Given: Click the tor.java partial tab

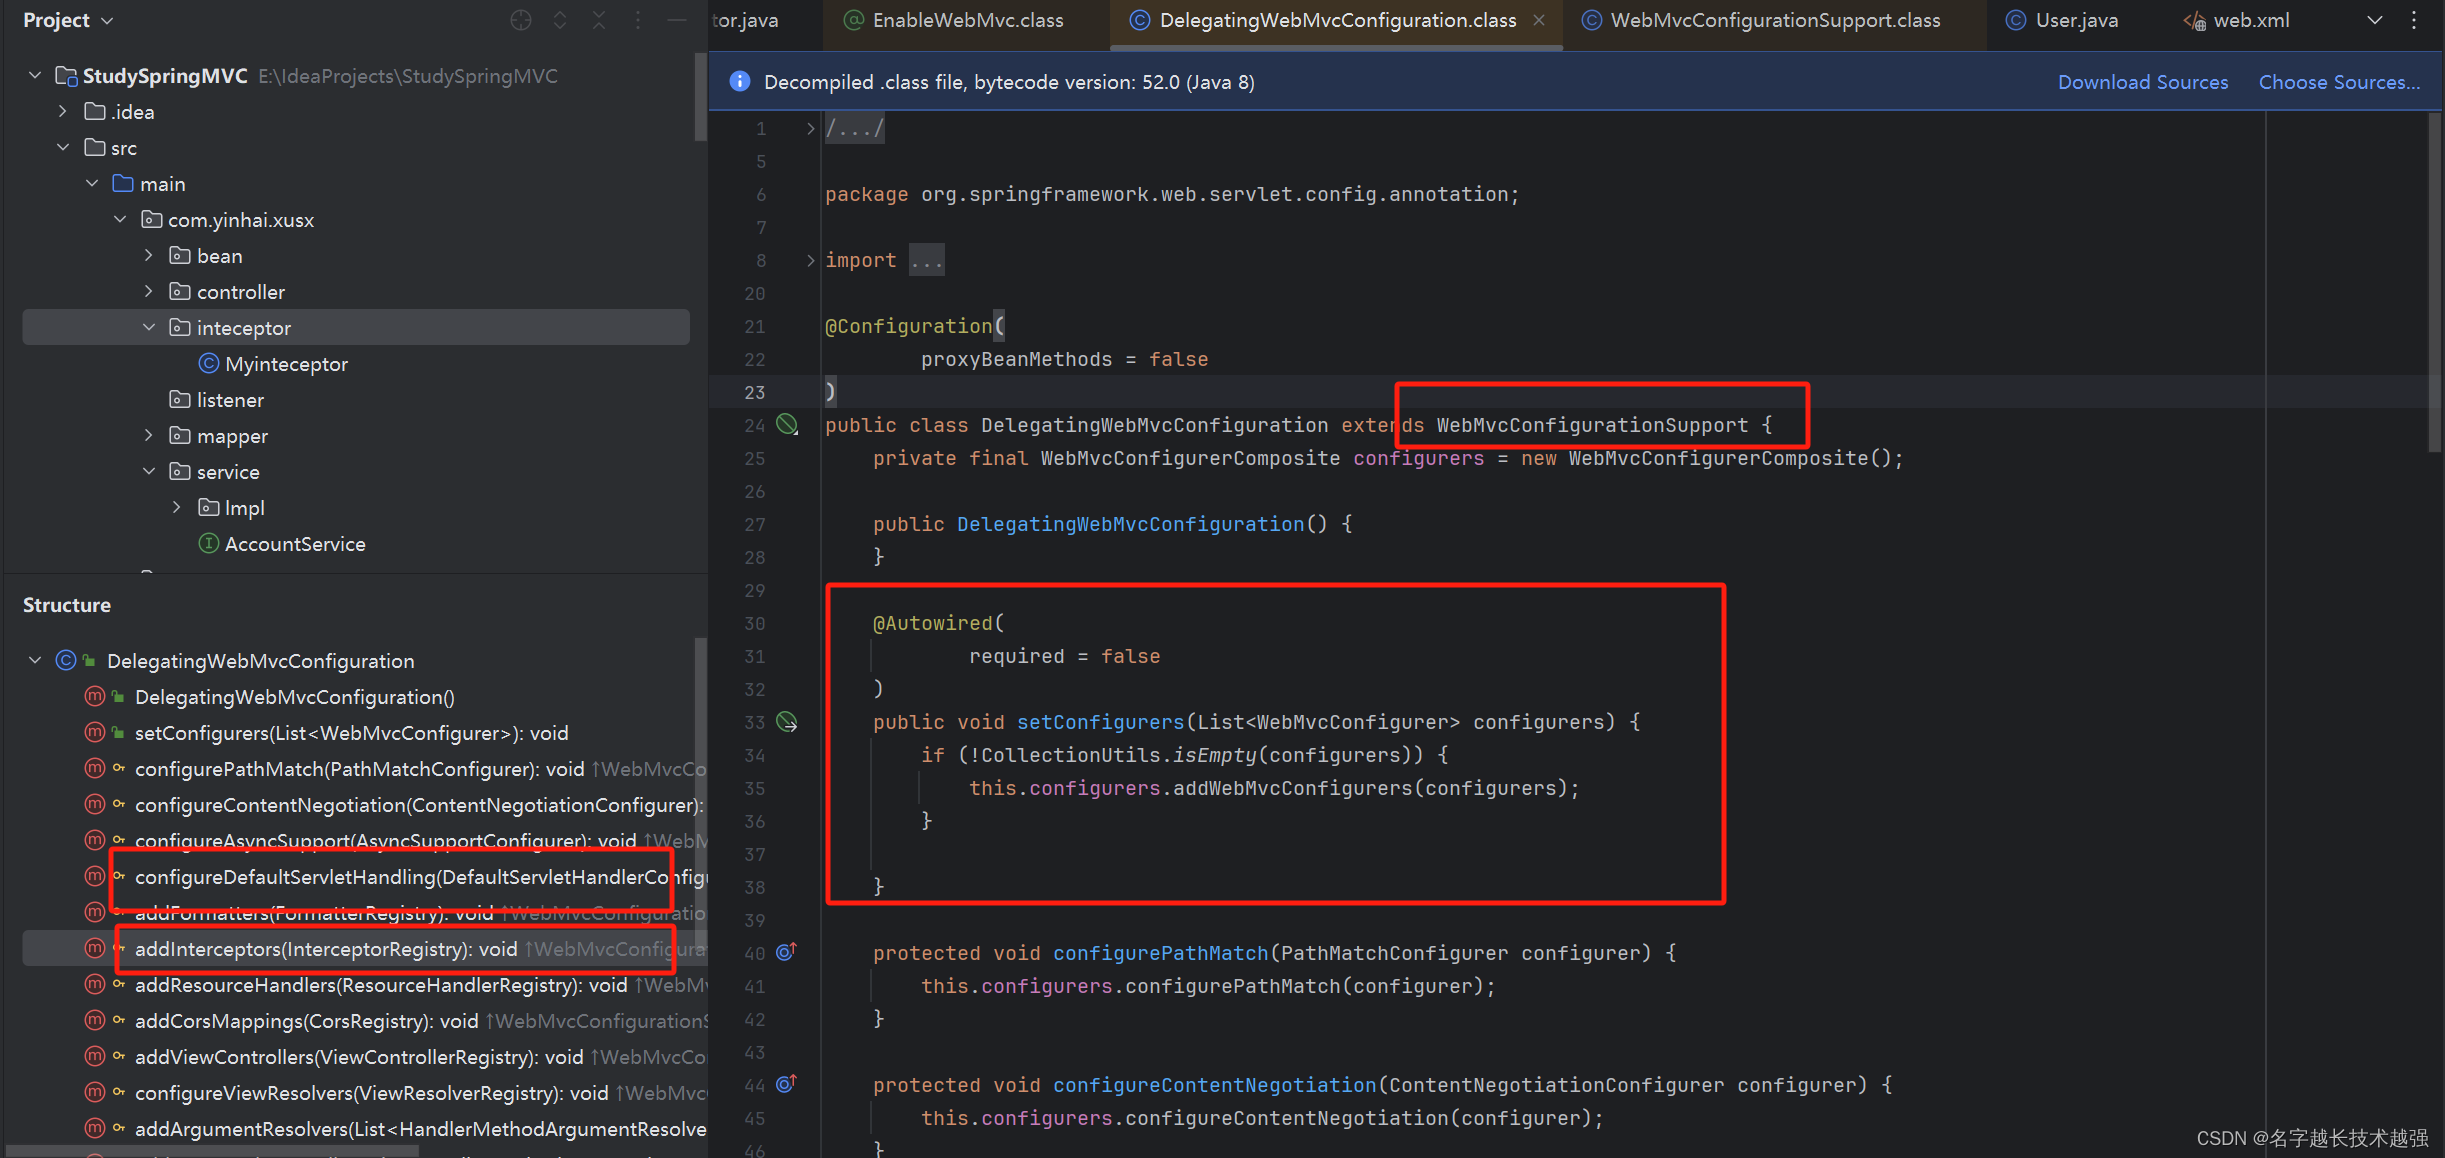Looking at the screenshot, I should (746, 20).
